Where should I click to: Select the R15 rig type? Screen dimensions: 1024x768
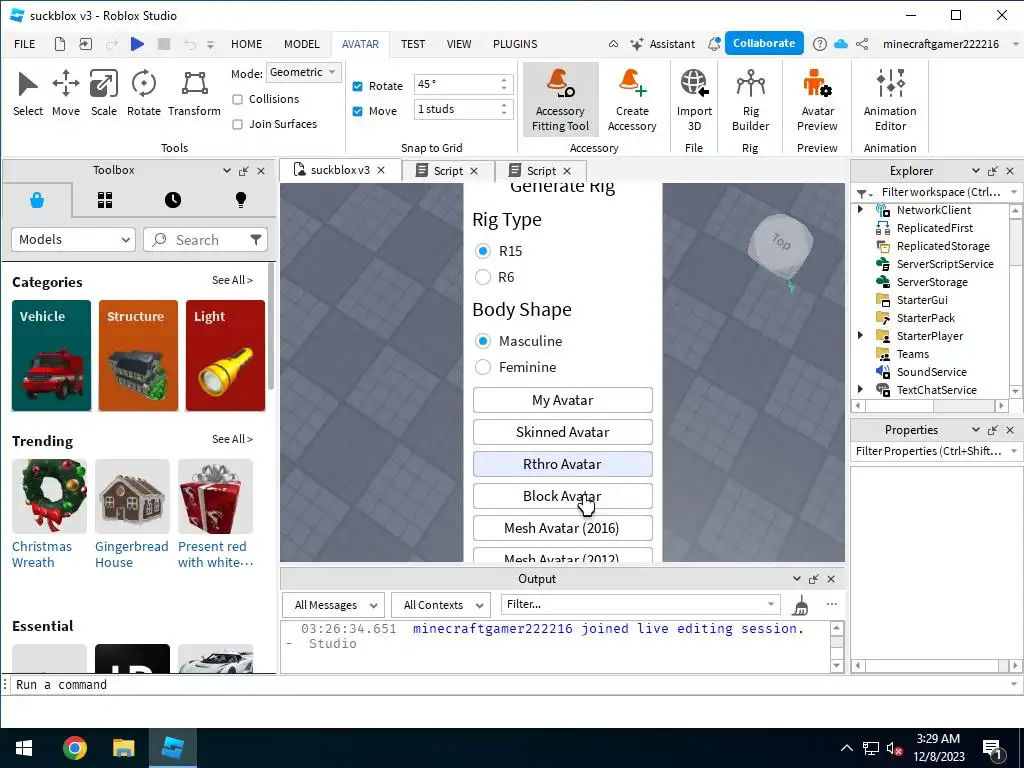[x=483, y=251]
